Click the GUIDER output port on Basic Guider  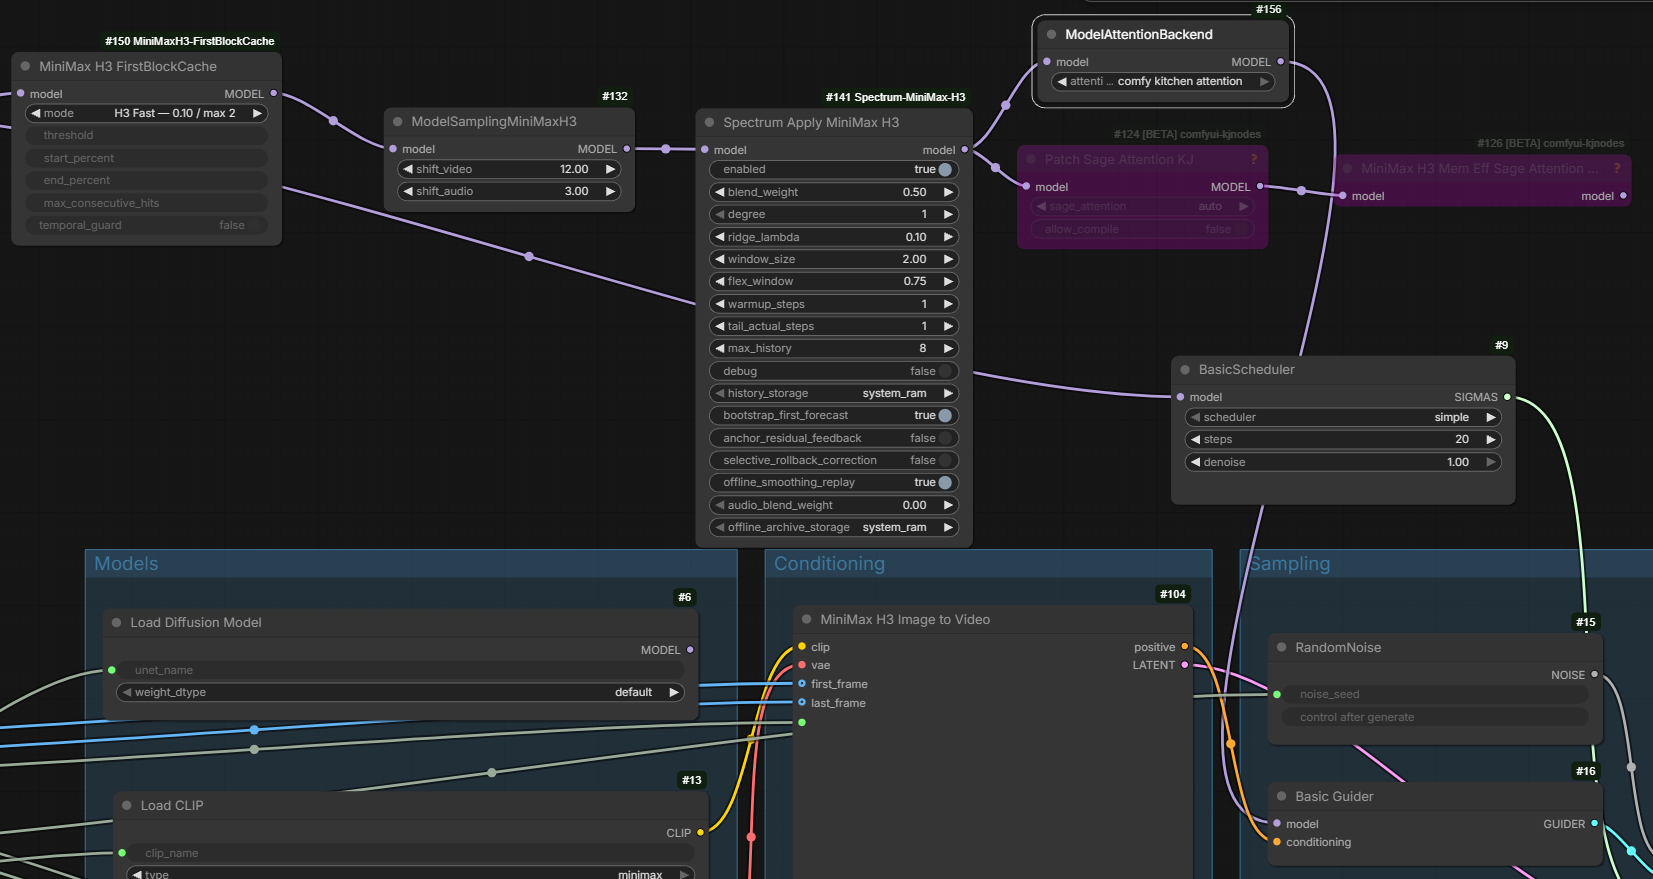1594,824
